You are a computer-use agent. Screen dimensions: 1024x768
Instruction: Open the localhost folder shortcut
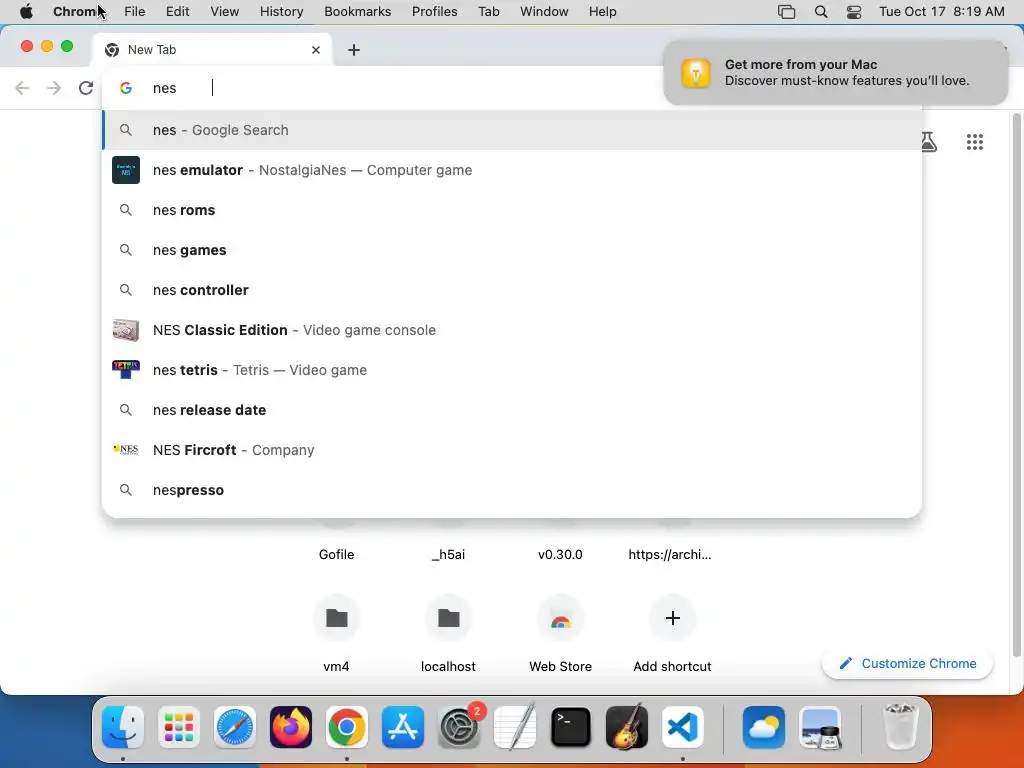[x=449, y=618]
